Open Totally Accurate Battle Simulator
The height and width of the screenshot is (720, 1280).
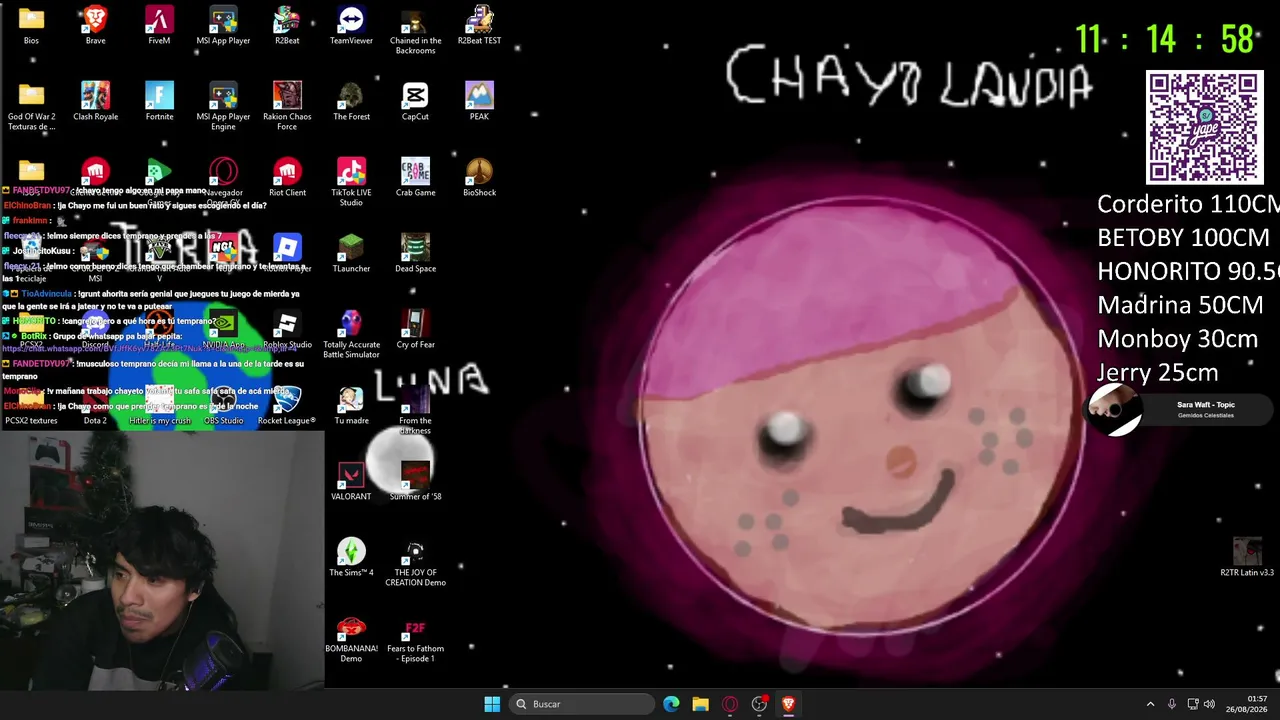tap(351, 334)
